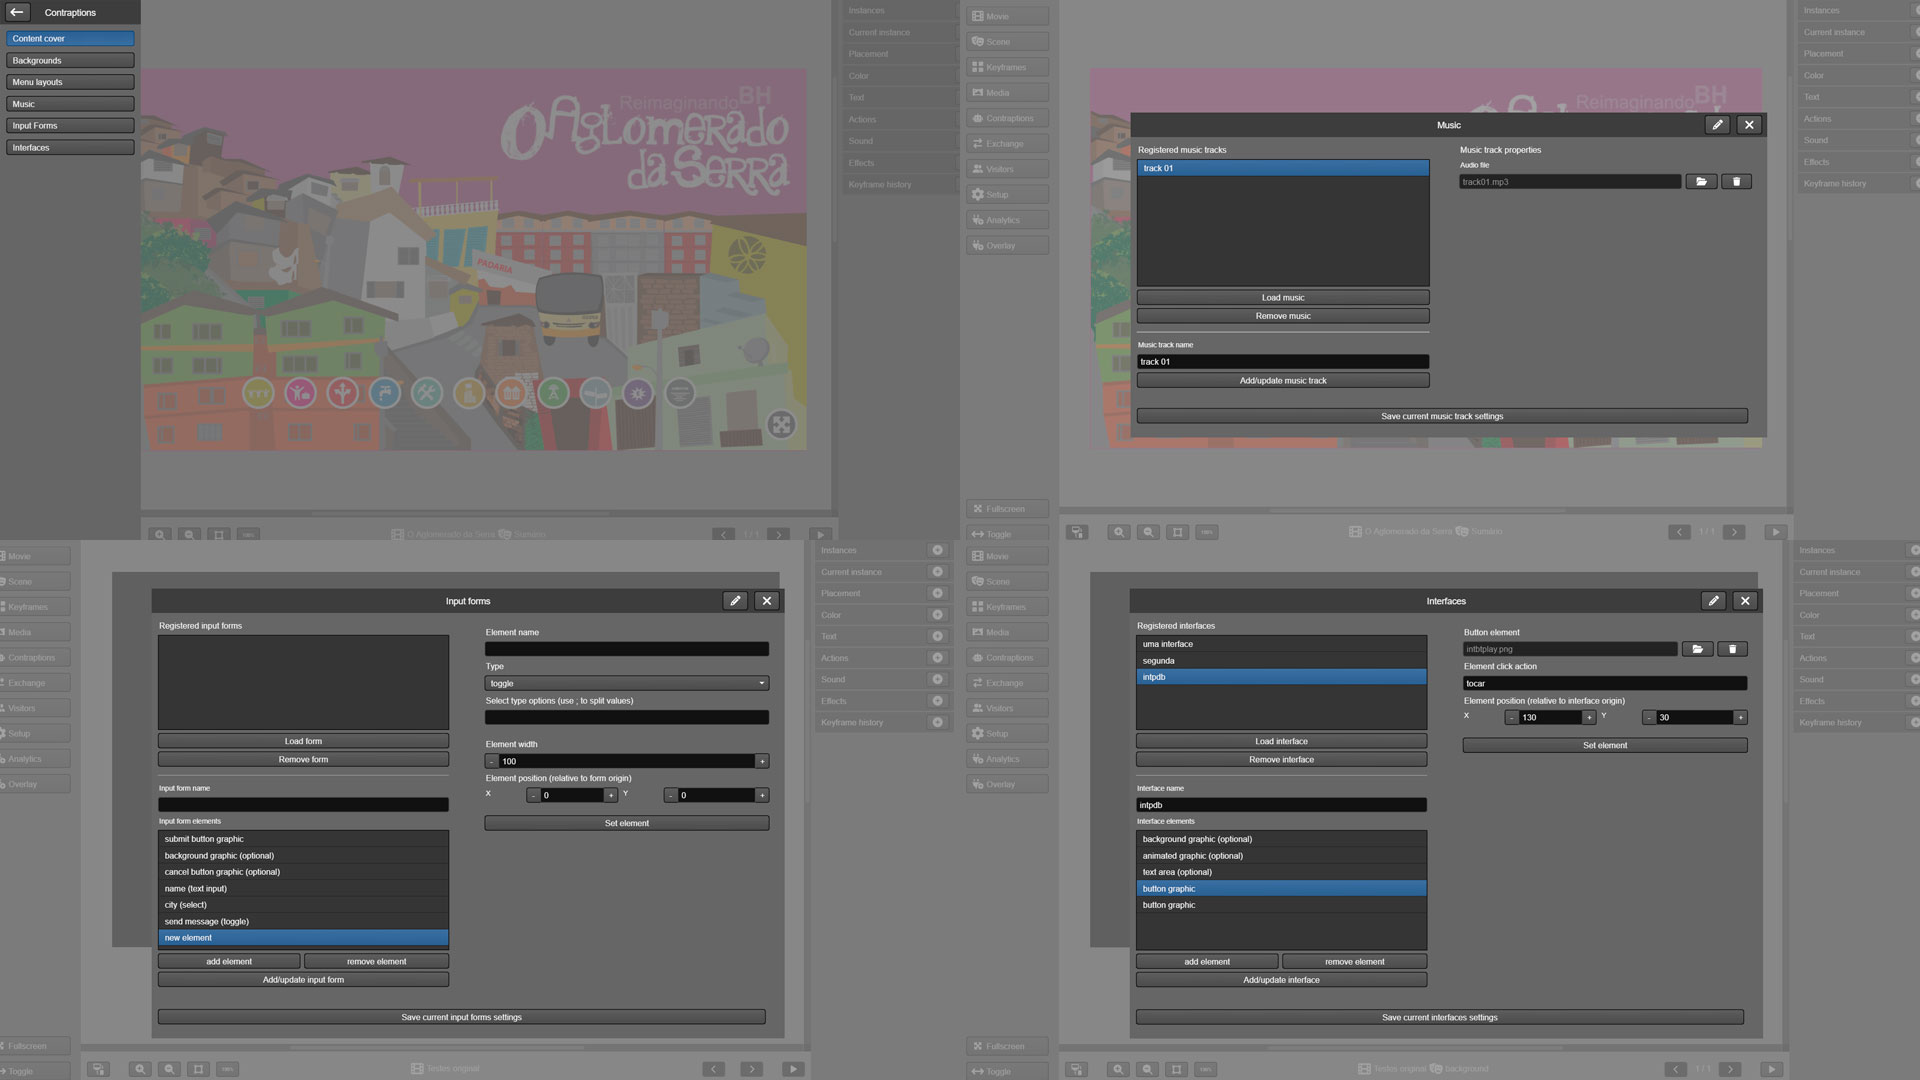Click the Music track name input field
The width and height of the screenshot is (1920, 1080).
(x=1283, y=362)
